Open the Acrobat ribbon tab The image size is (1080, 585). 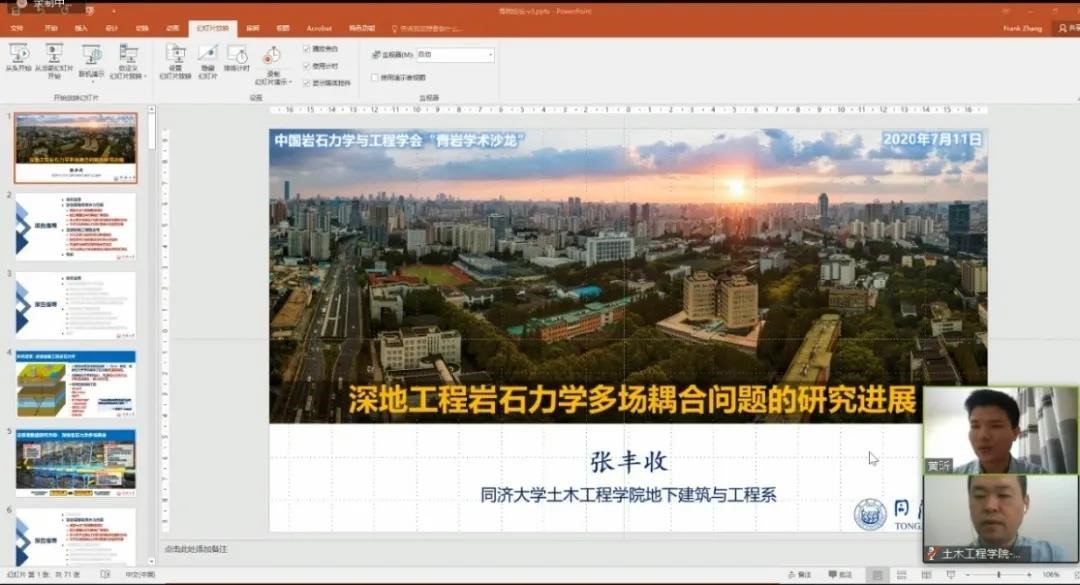click(x=319, y=28)
